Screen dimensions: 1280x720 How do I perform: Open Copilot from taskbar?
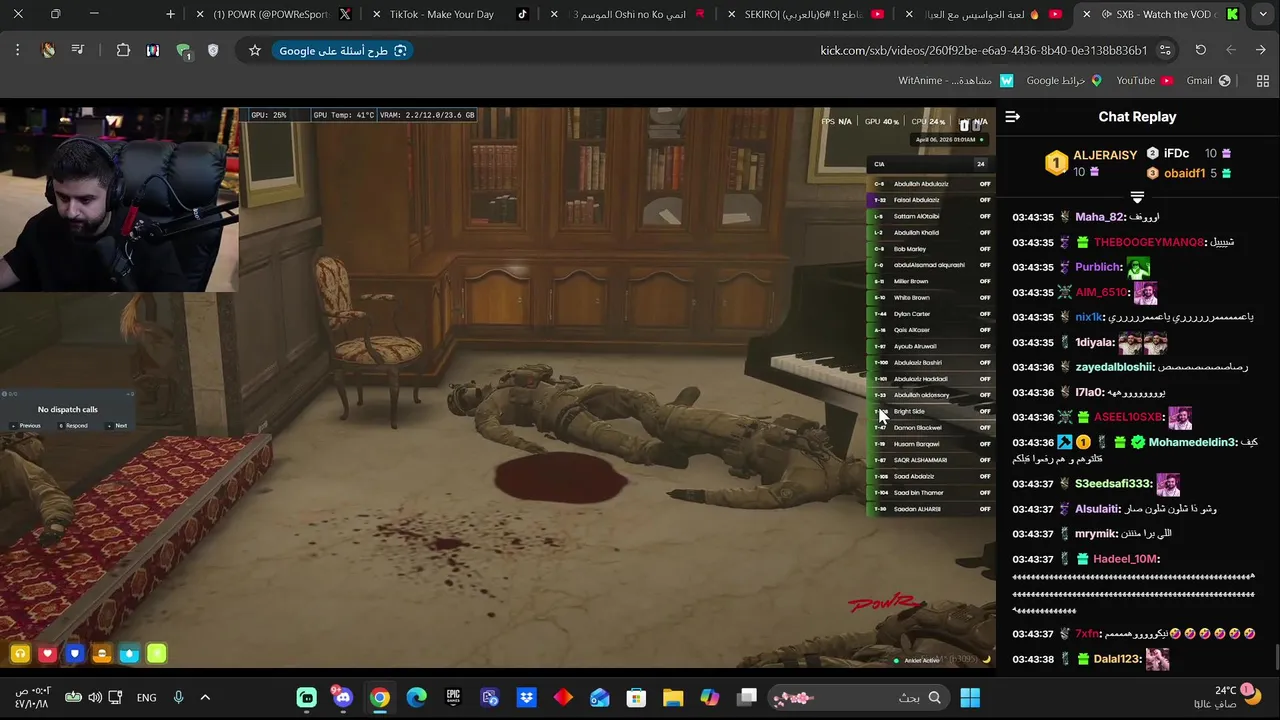click(x=710, y=697)
